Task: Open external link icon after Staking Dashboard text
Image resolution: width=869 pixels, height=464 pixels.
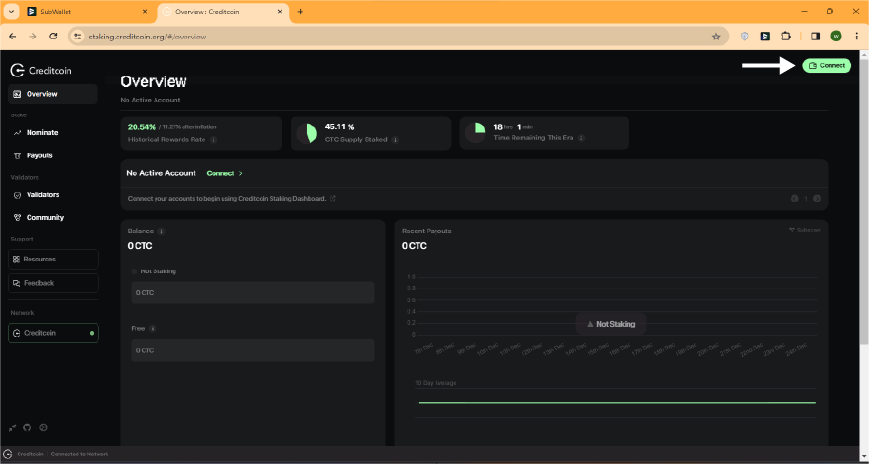Action: [x=333, y=198]
